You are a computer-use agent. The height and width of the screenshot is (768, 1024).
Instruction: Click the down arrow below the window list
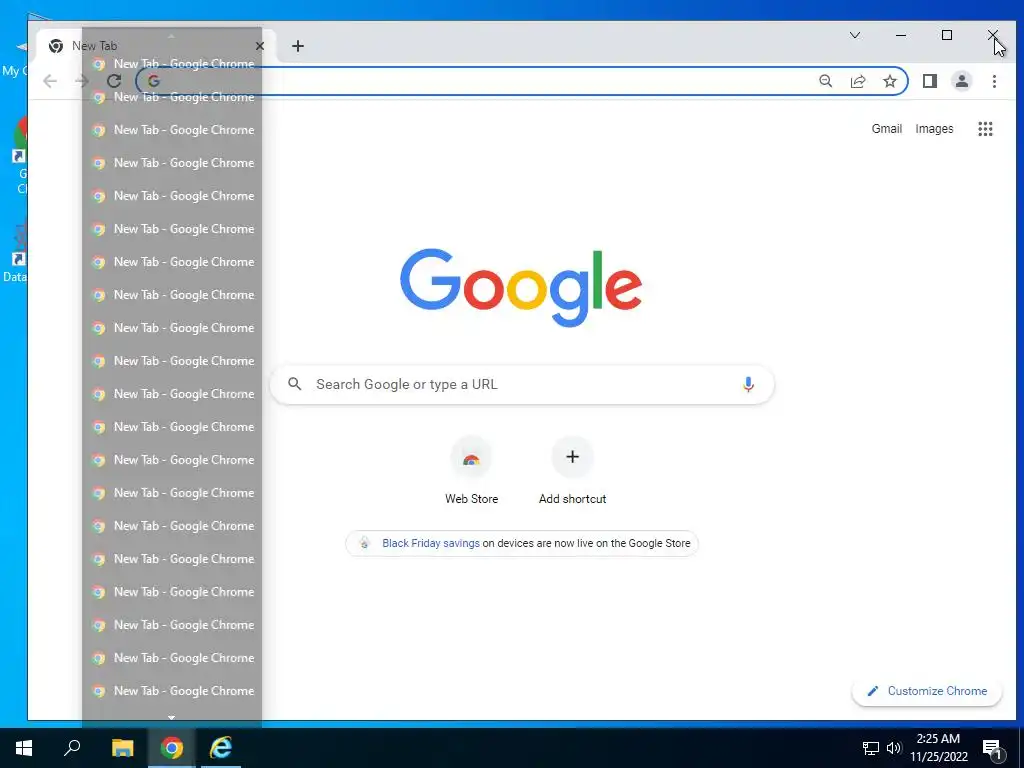pos(172,718)
